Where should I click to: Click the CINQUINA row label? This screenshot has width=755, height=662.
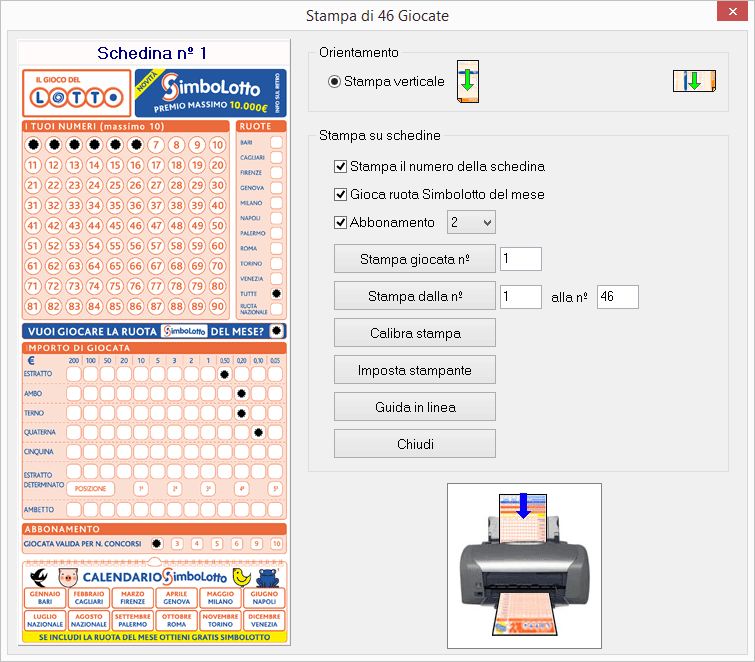click(39, 452)
